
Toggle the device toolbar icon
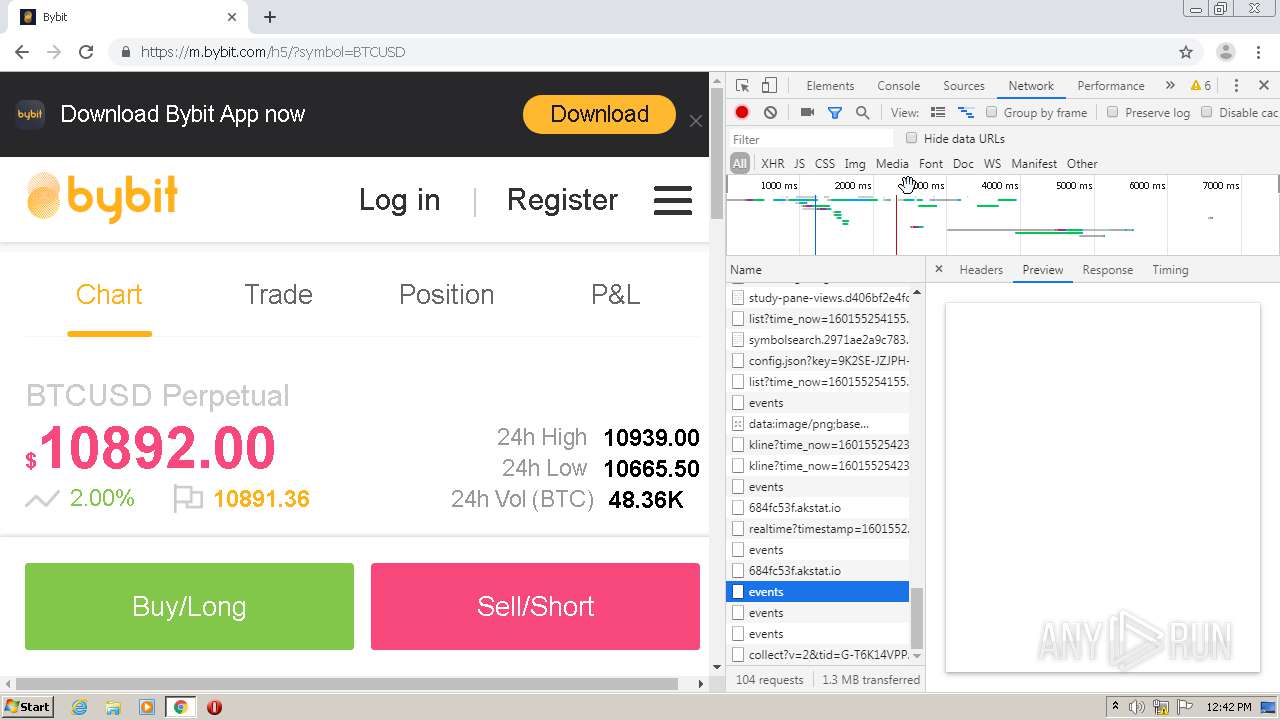pyautogui.click(x=769, y=86)
